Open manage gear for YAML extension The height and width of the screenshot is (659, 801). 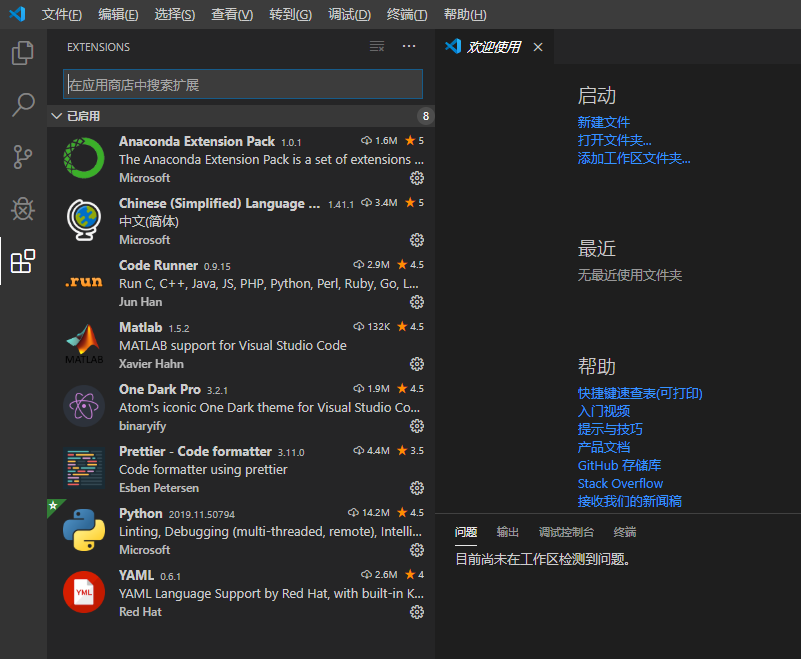tap(417, 612)
